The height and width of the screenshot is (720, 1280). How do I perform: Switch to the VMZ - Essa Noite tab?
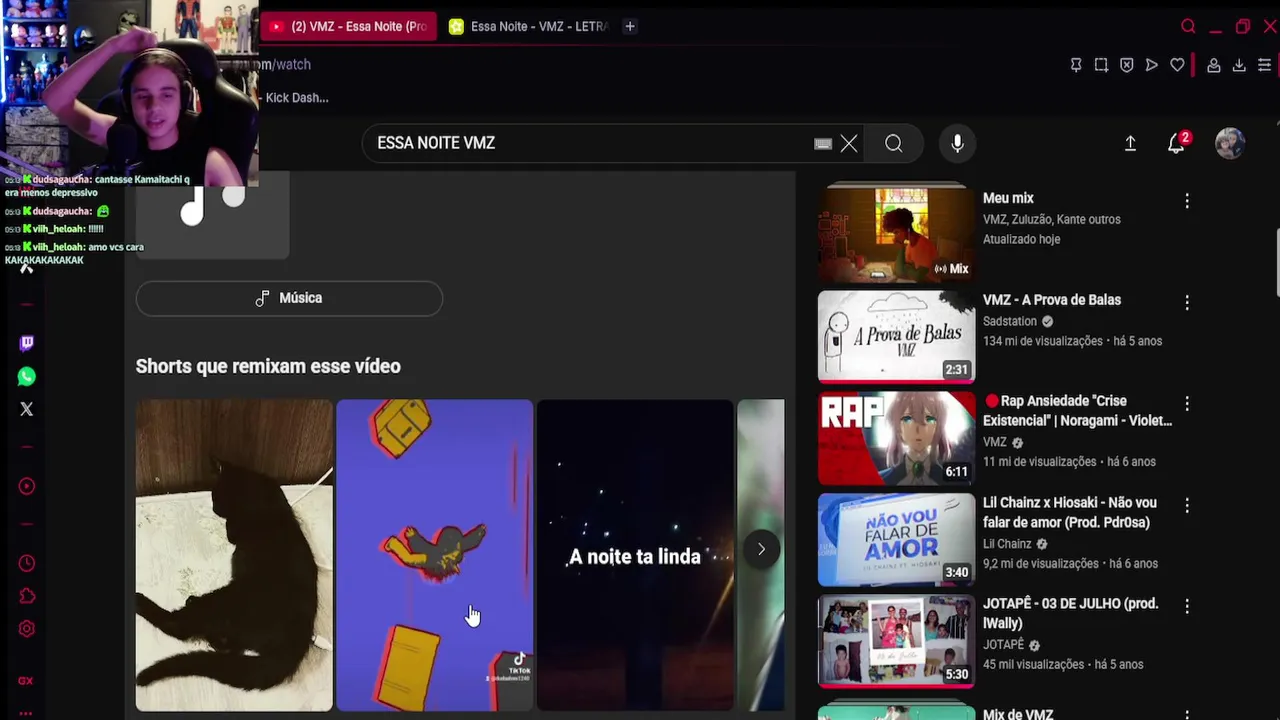(x=349, y=27)
